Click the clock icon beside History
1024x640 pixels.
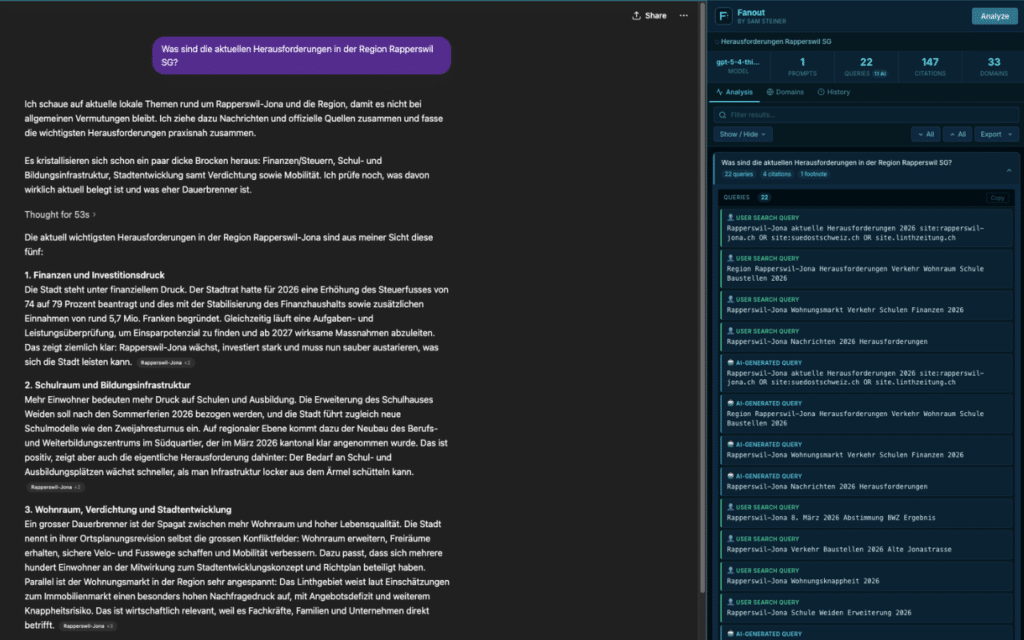pos(821,92)
